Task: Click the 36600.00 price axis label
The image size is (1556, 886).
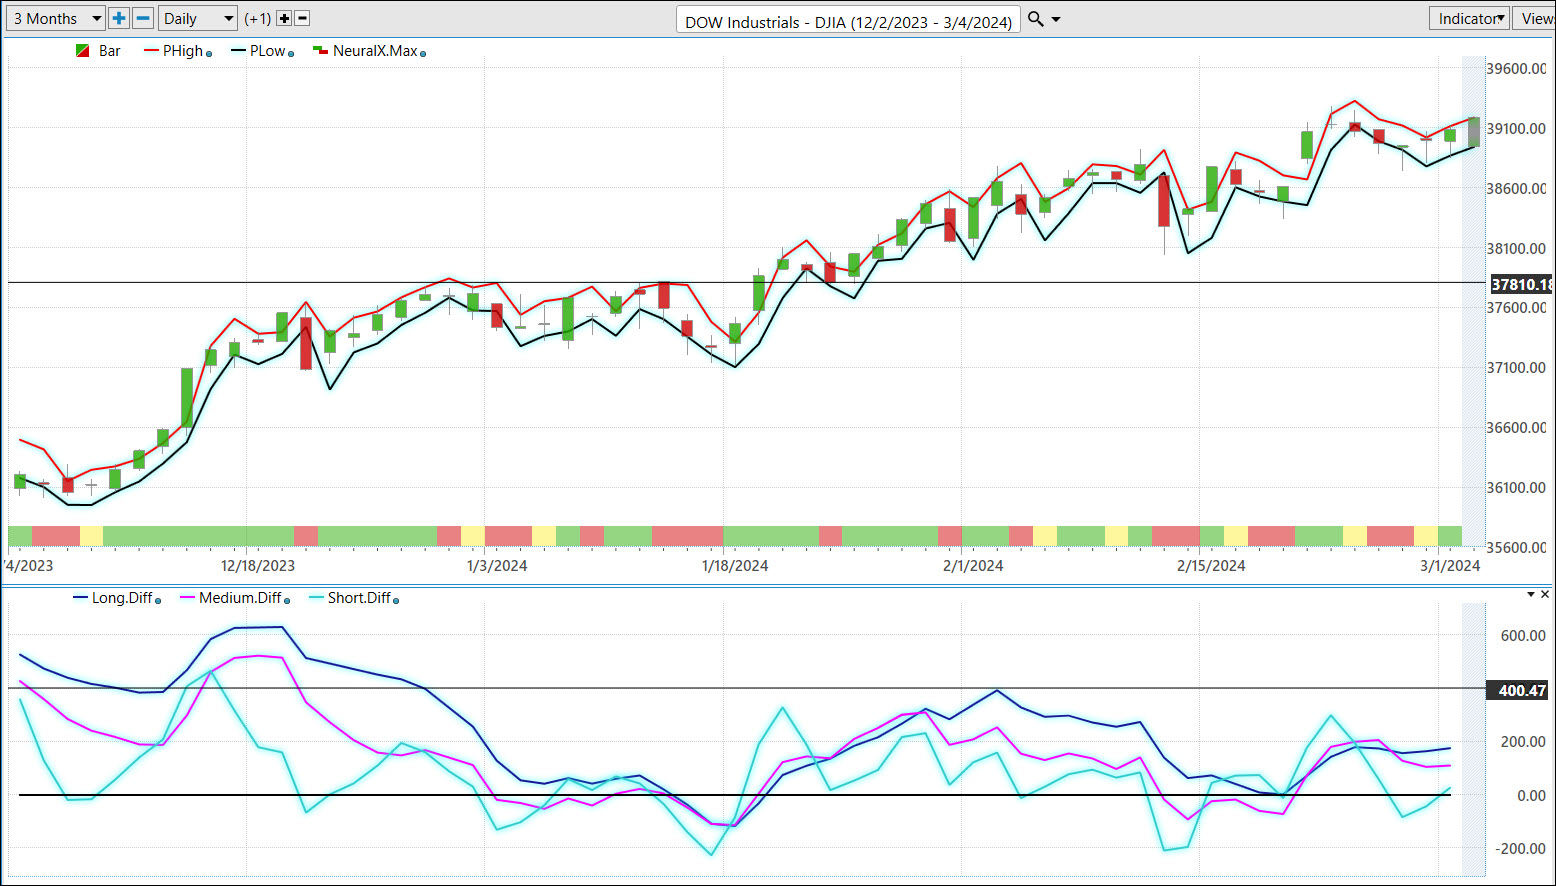Action: click(1516, 428)
